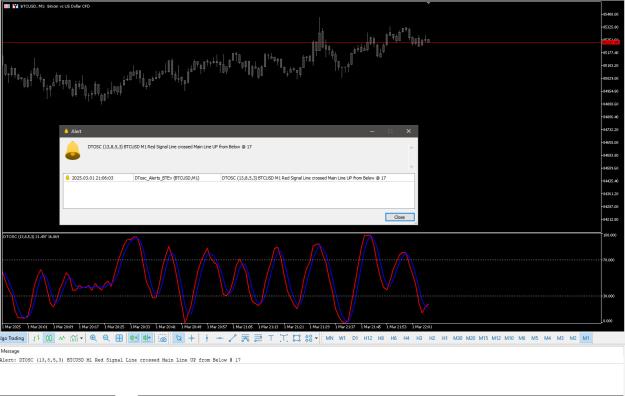Click alert message scroll down arrow
Screen dimensions: 625x396
point(411,167)
